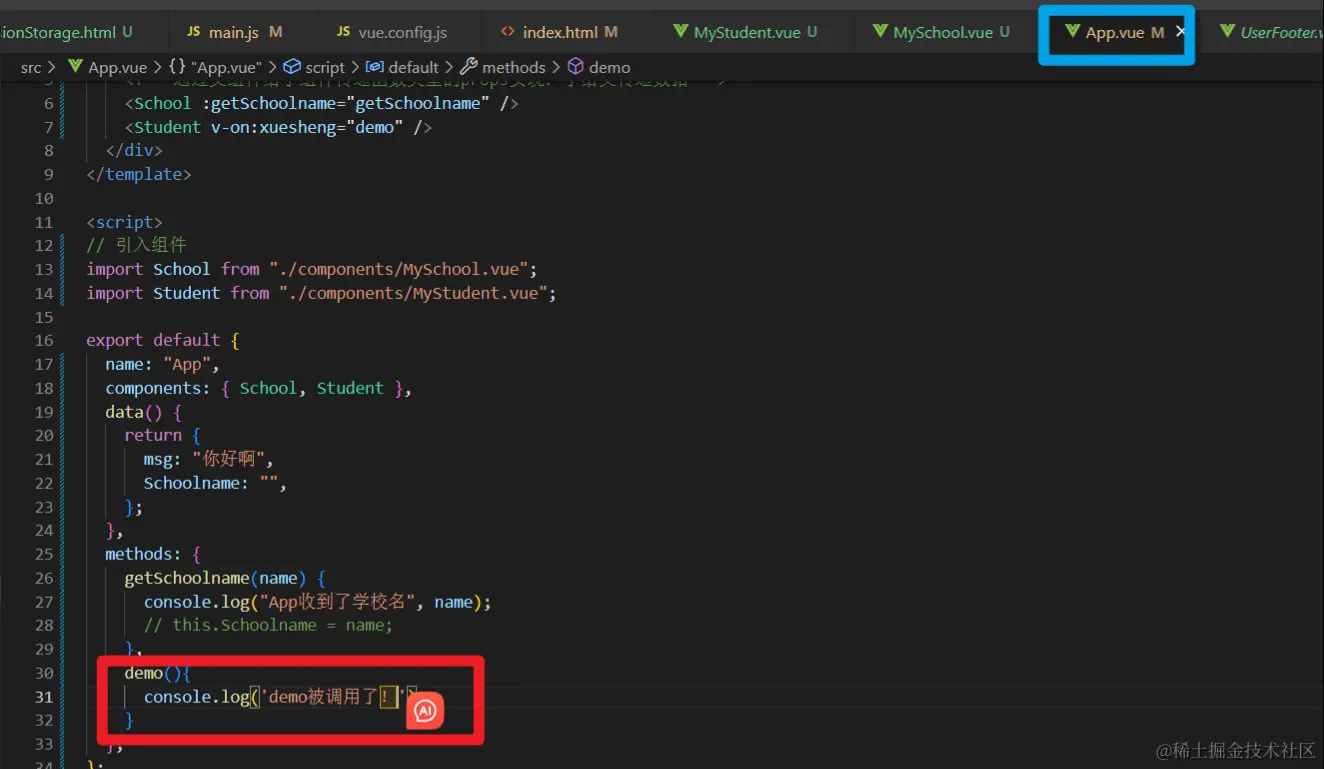1324x769 pixels.
Task: Click line number 16 in the gutter
Action: point(44,340)
